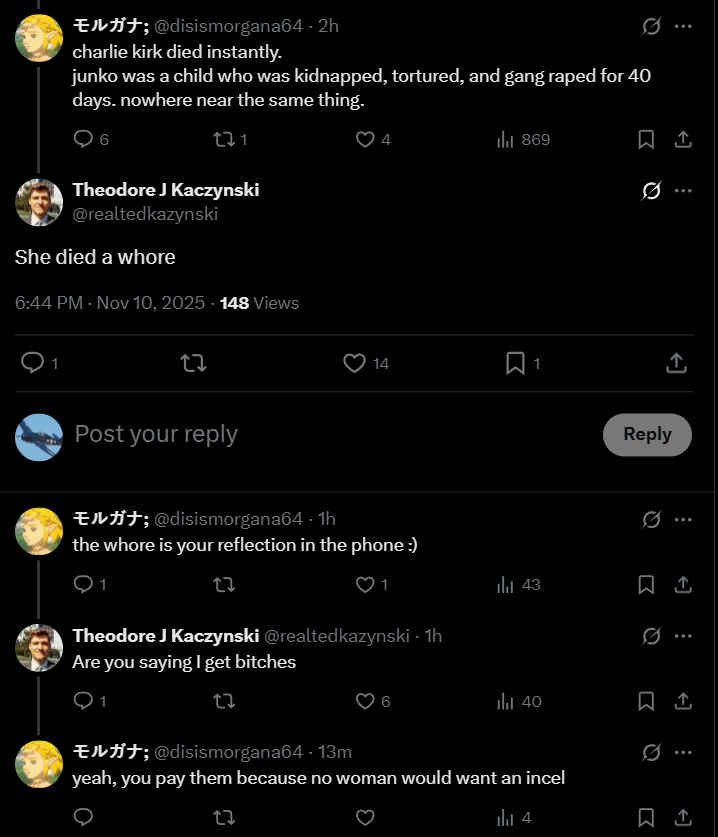Share the last reply about incel

tap(684, 818)
